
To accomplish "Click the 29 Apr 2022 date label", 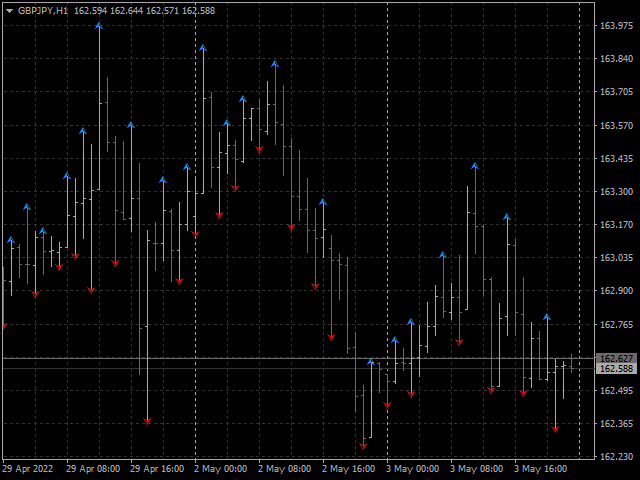I will click(x=26, y=468).
